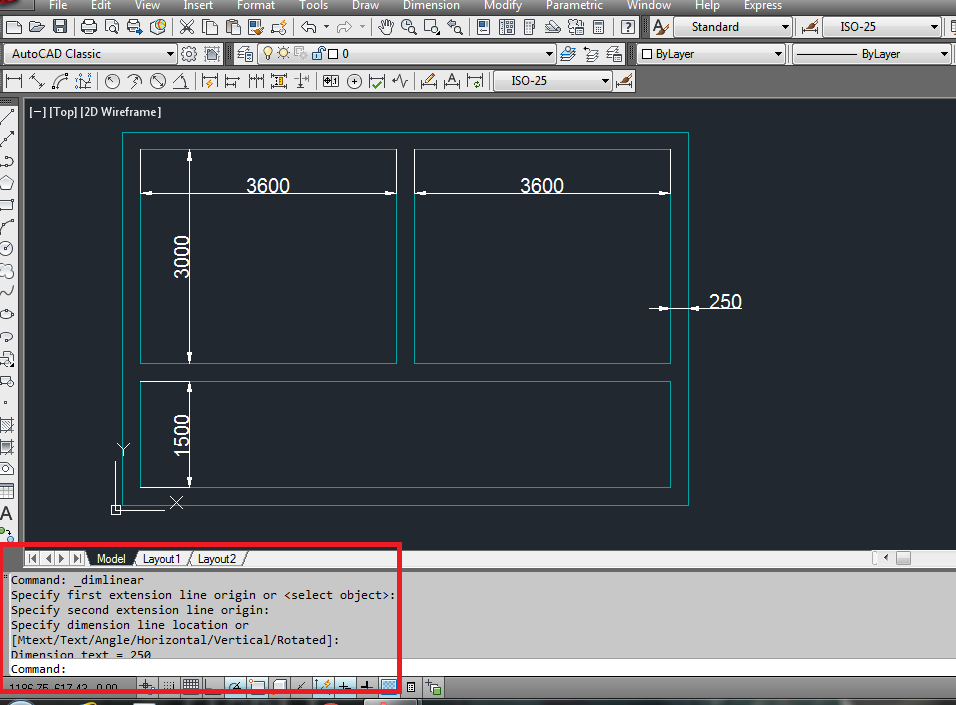This screenshot has height=705, width=956.
Task: Click the Undo button
Action: point(308,27)
